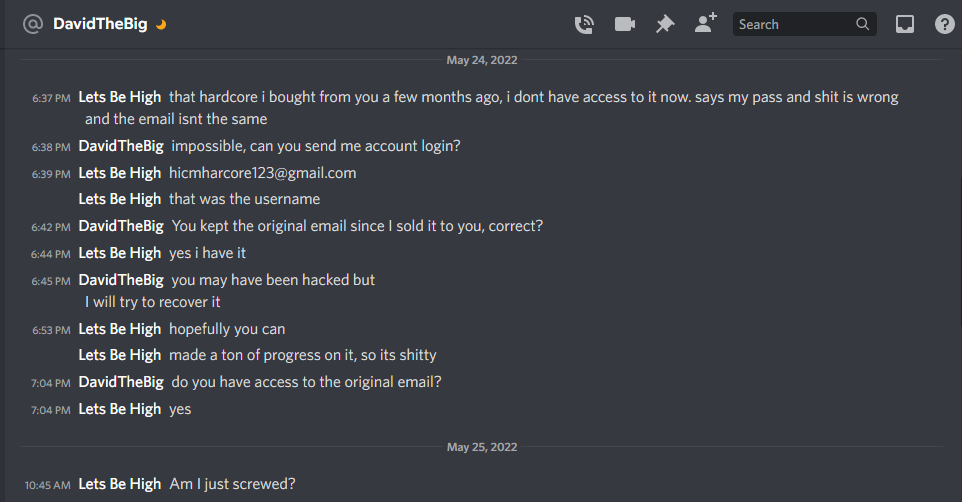This screenshot has width=962, height=502.
Task: Click the @ icon beside DavidTheBig
Action: (x=33, y=24)
